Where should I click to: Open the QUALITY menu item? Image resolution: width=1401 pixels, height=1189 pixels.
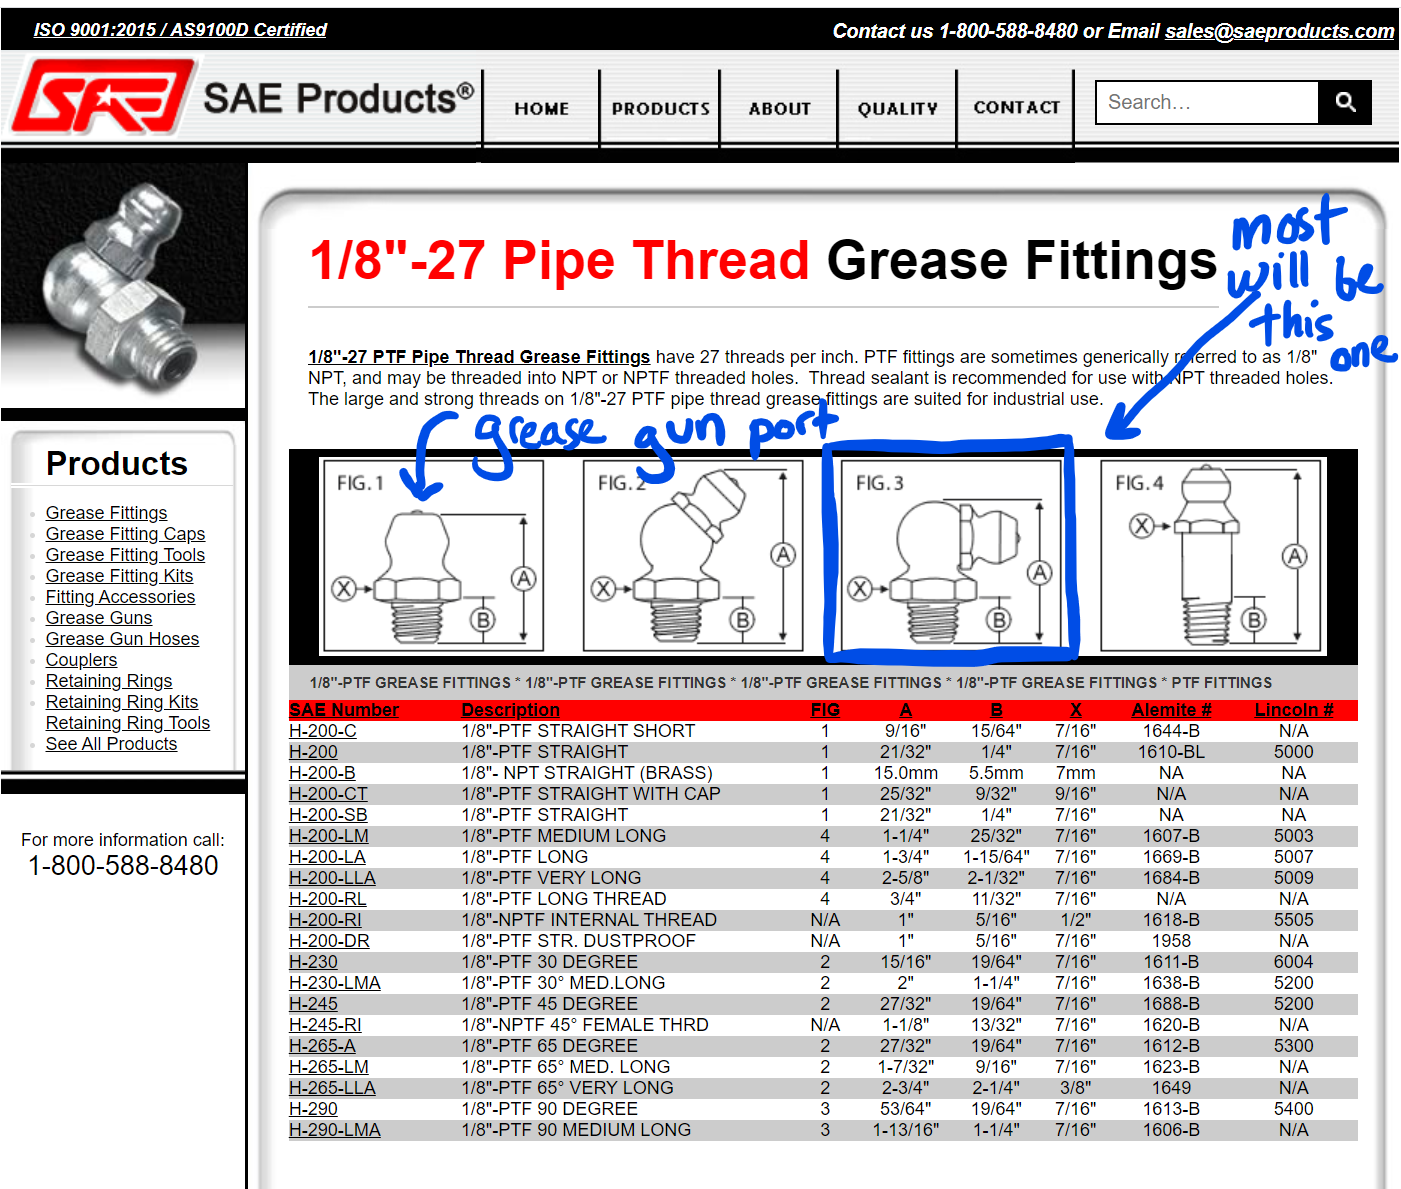pos(897,108)
